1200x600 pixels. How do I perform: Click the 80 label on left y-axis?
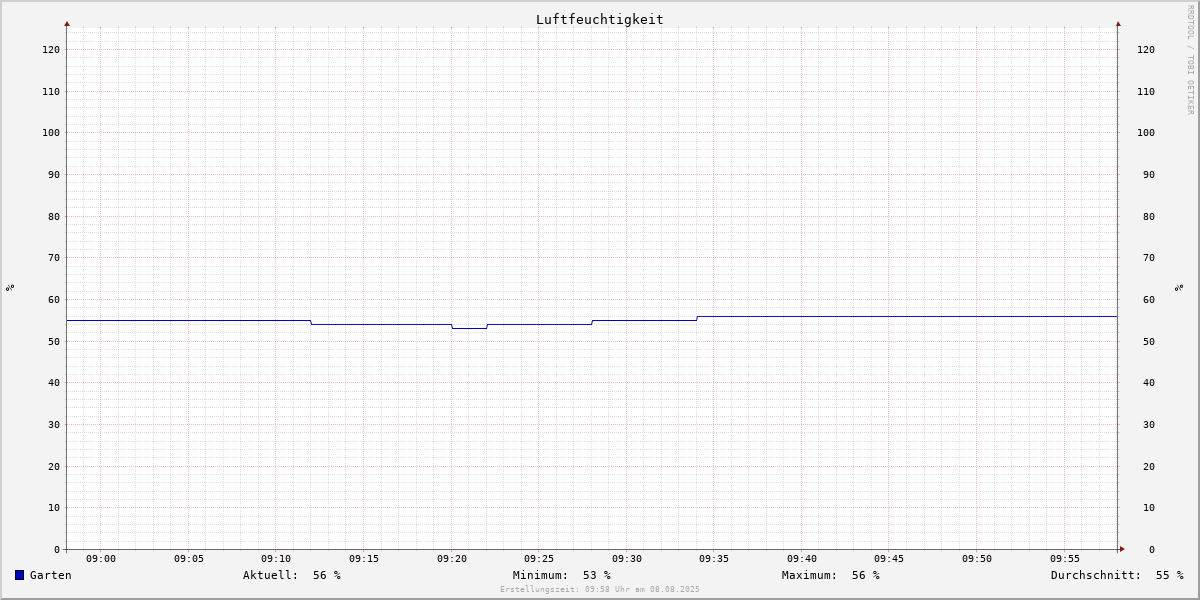click(x=54, y=216)
